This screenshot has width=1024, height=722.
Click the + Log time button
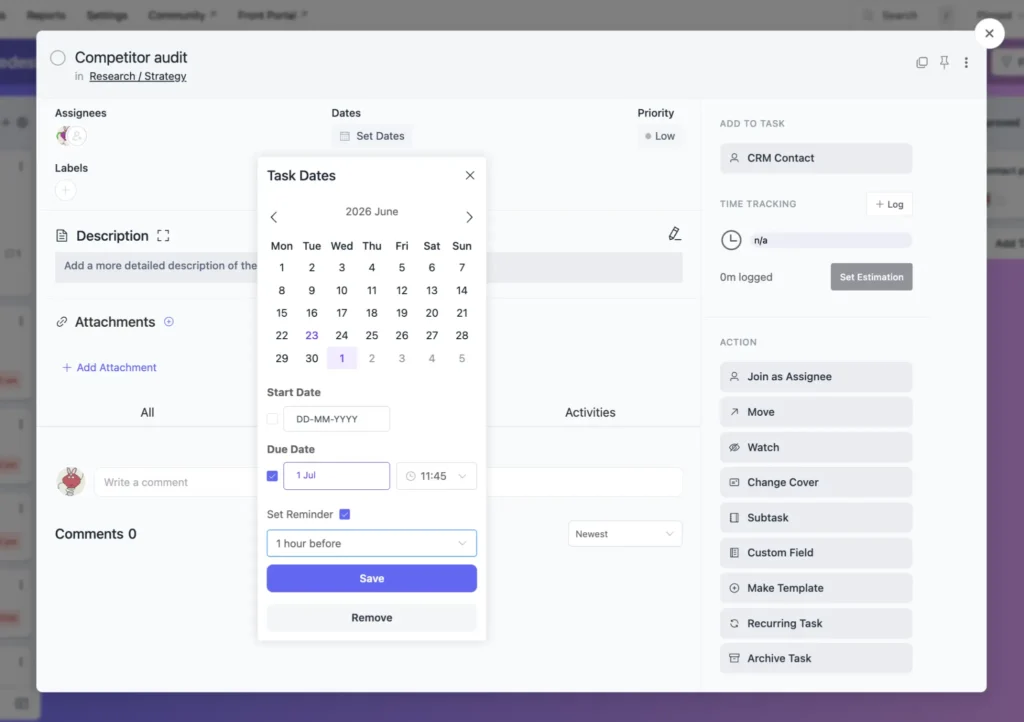(889, 204)
